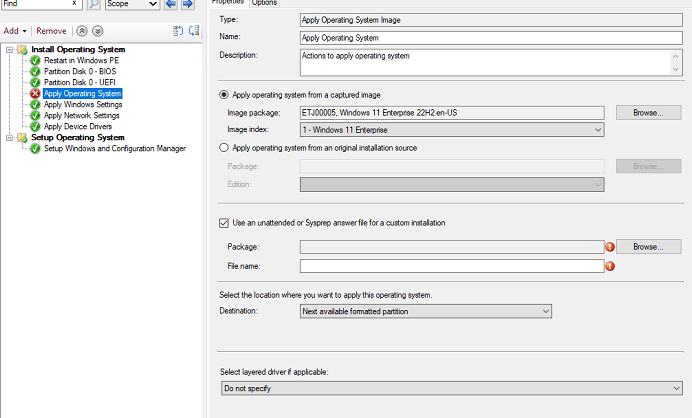Click the search magnifier icon
This screenshot has width=692, height=418.
(93, 4)
